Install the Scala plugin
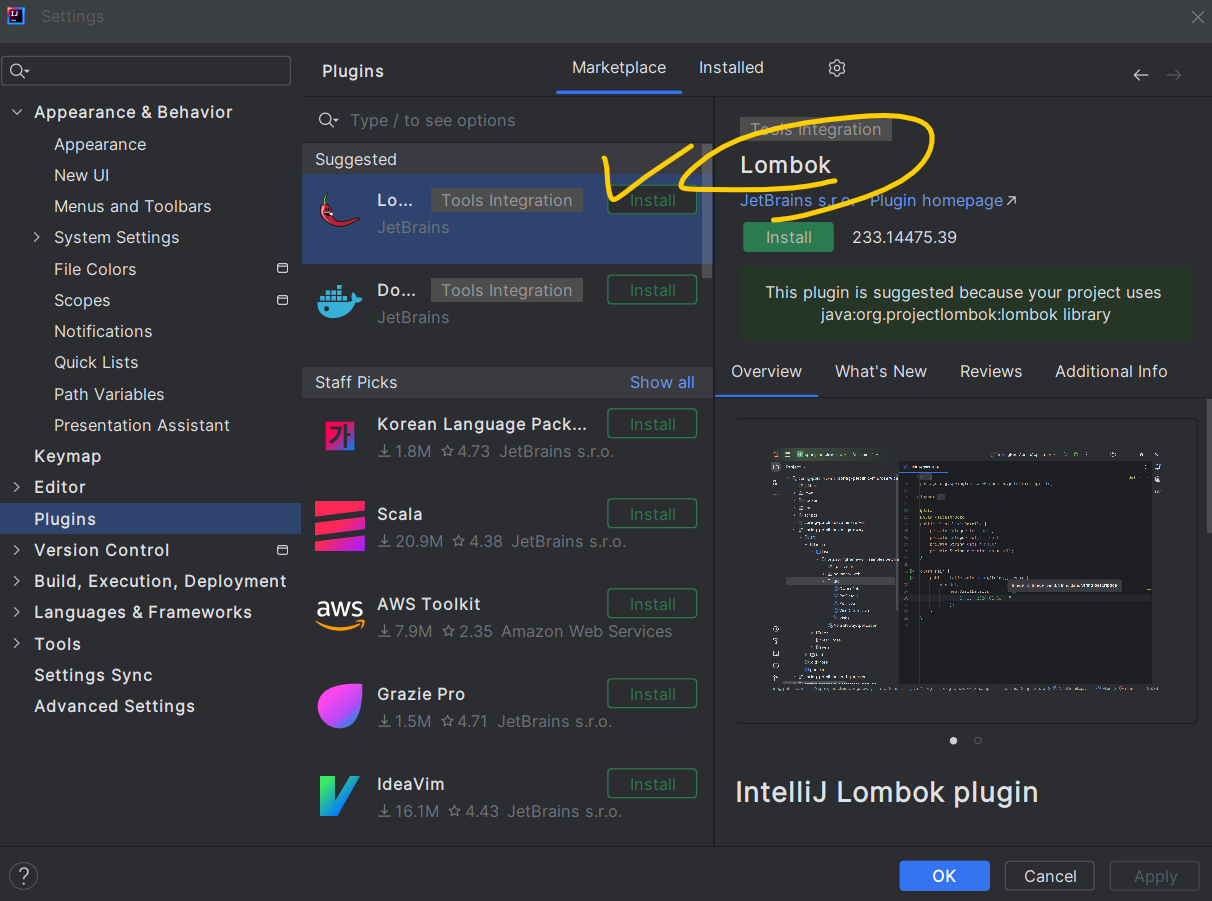Screen dimensions: 1212x901 point(653,514)
